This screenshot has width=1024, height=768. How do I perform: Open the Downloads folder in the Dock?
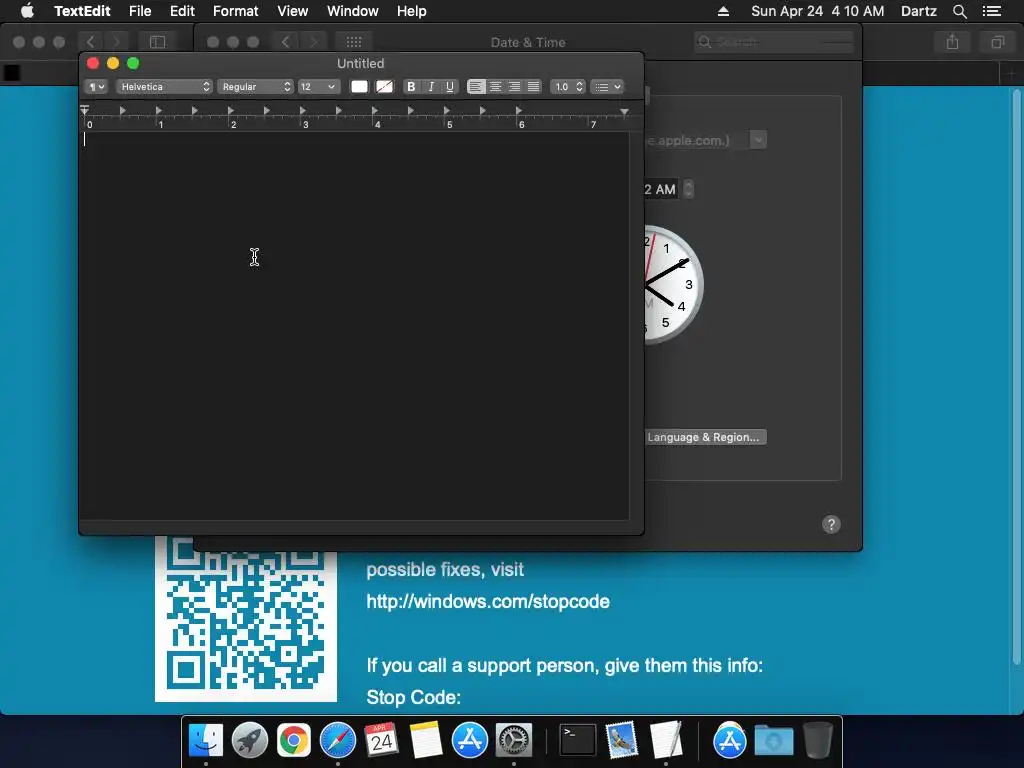click(774, 741)
